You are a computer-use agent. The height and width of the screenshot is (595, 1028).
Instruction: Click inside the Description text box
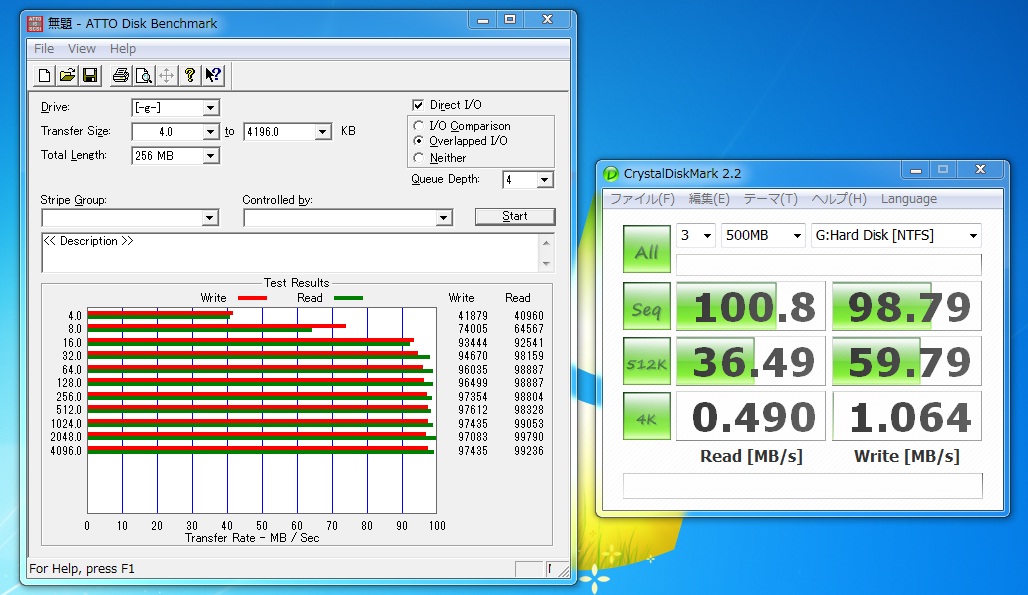click(290, 252)
